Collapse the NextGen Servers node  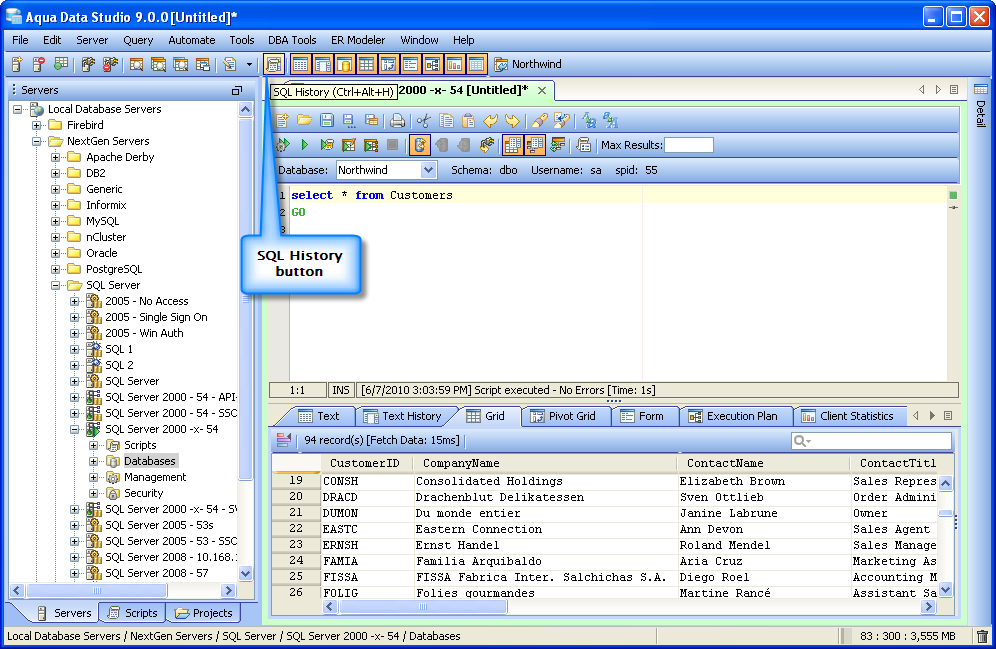(37, 141)
